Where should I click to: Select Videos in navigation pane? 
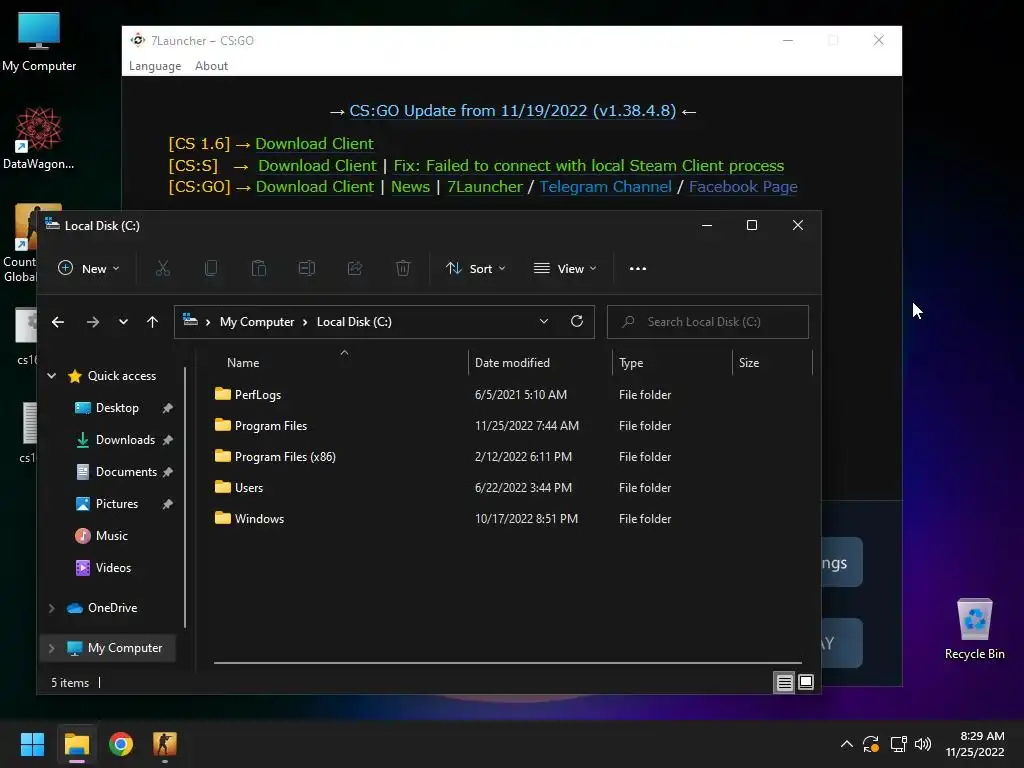[113, 568]
